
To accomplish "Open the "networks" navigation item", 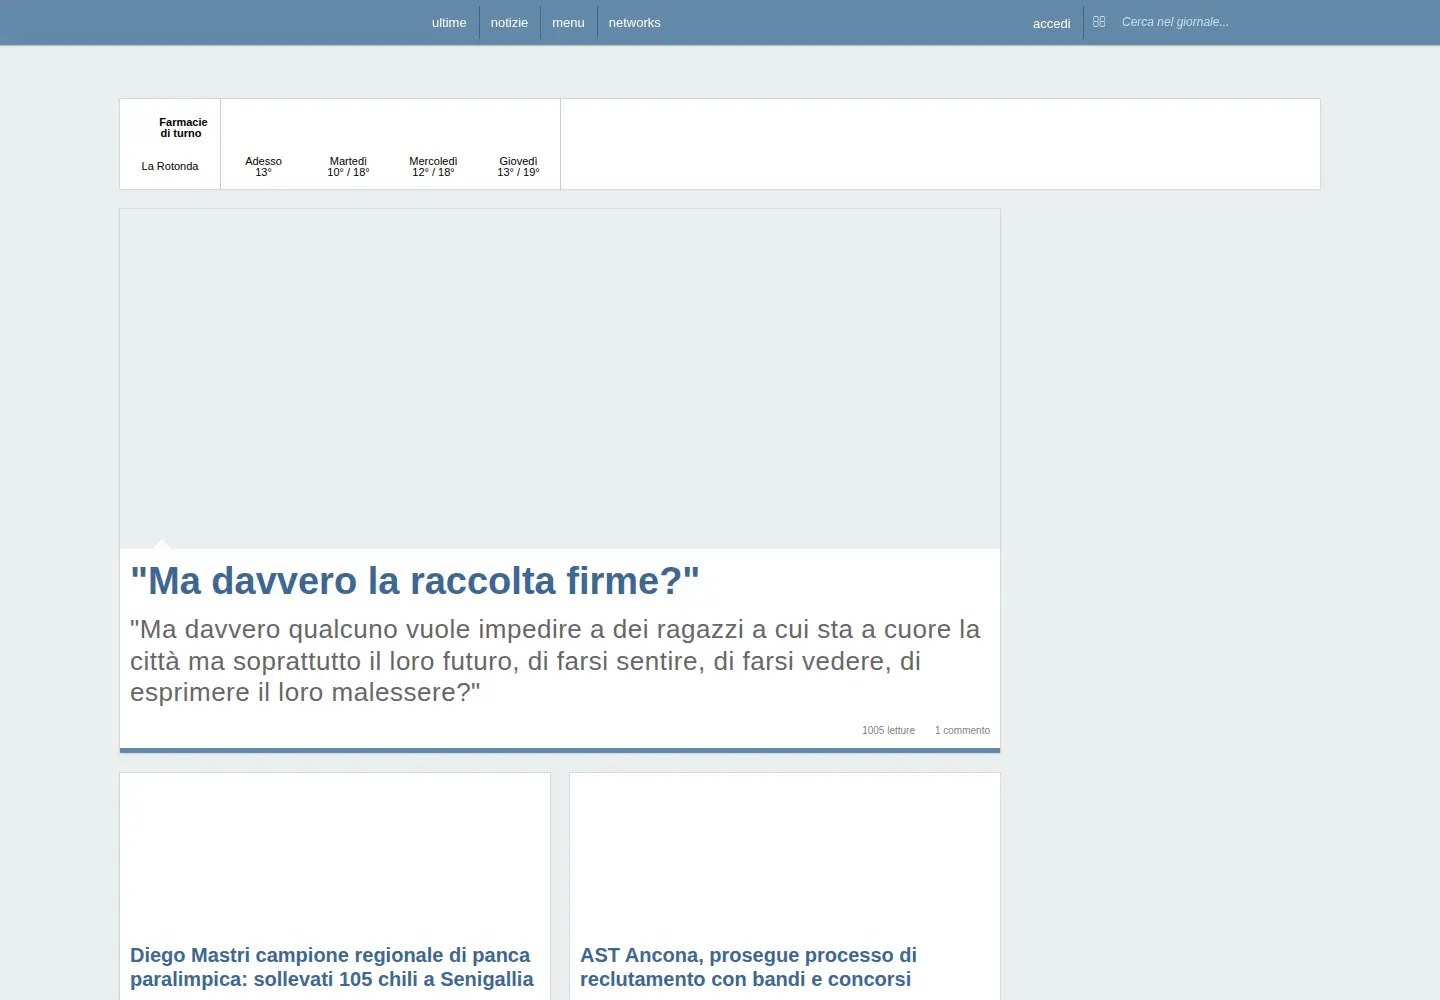I will (634, 22).
